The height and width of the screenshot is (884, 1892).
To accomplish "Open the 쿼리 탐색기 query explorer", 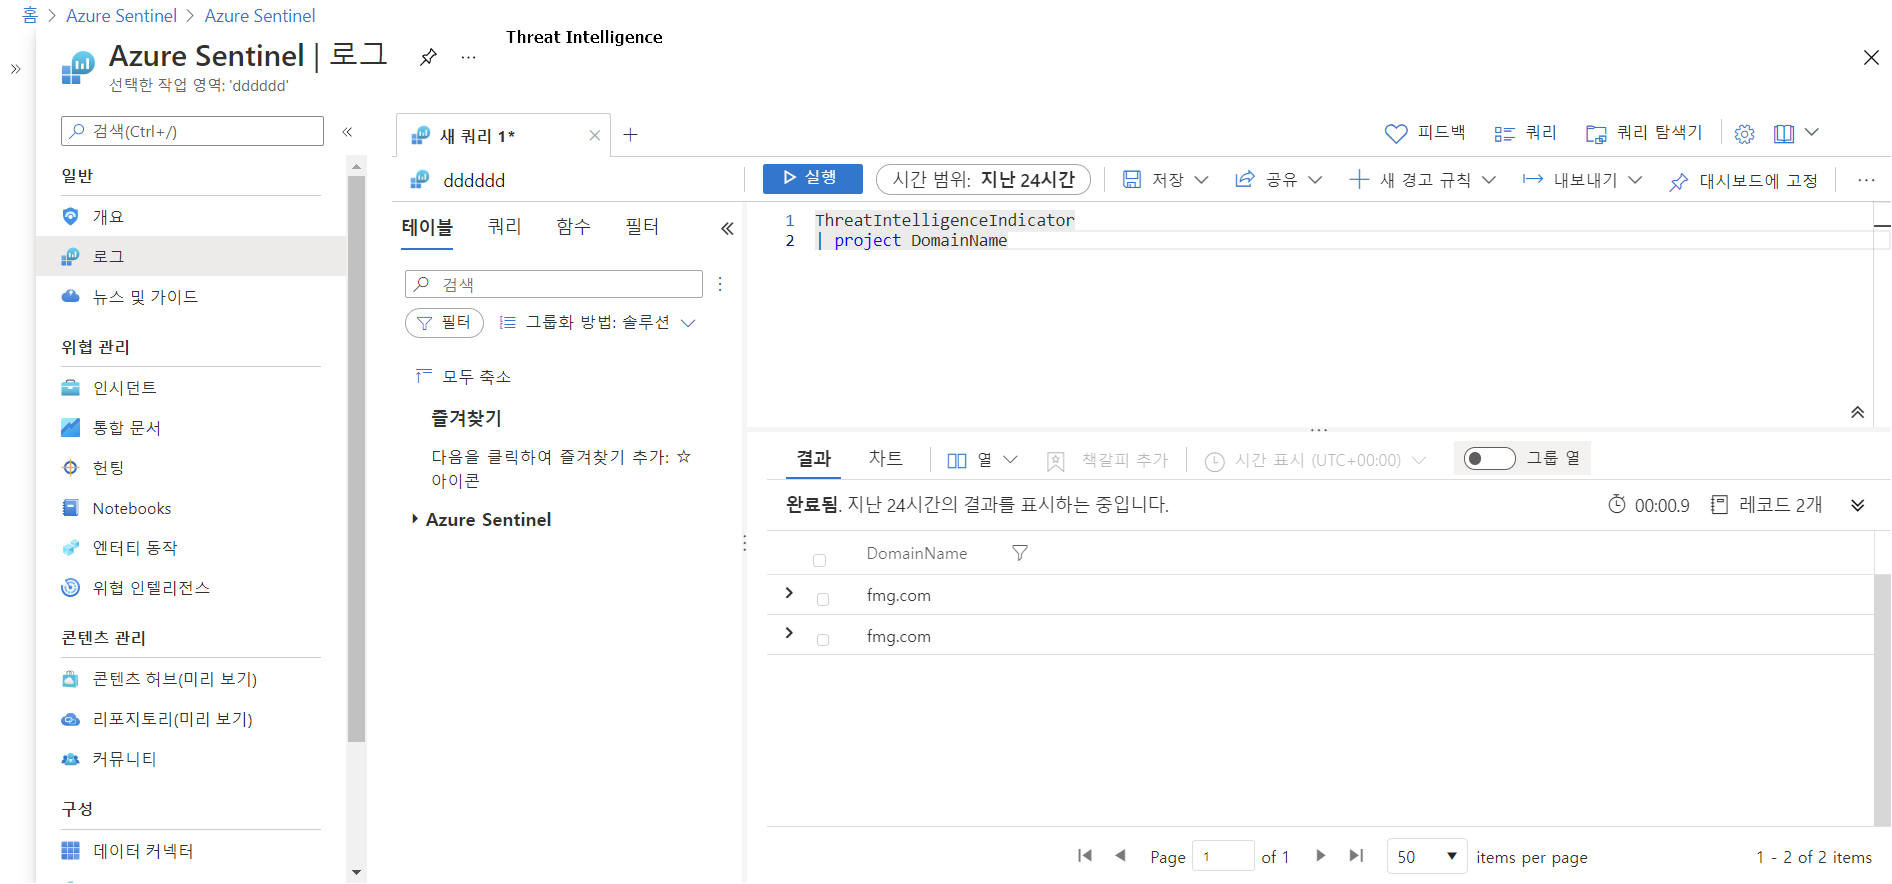I will coord(1643,133).
